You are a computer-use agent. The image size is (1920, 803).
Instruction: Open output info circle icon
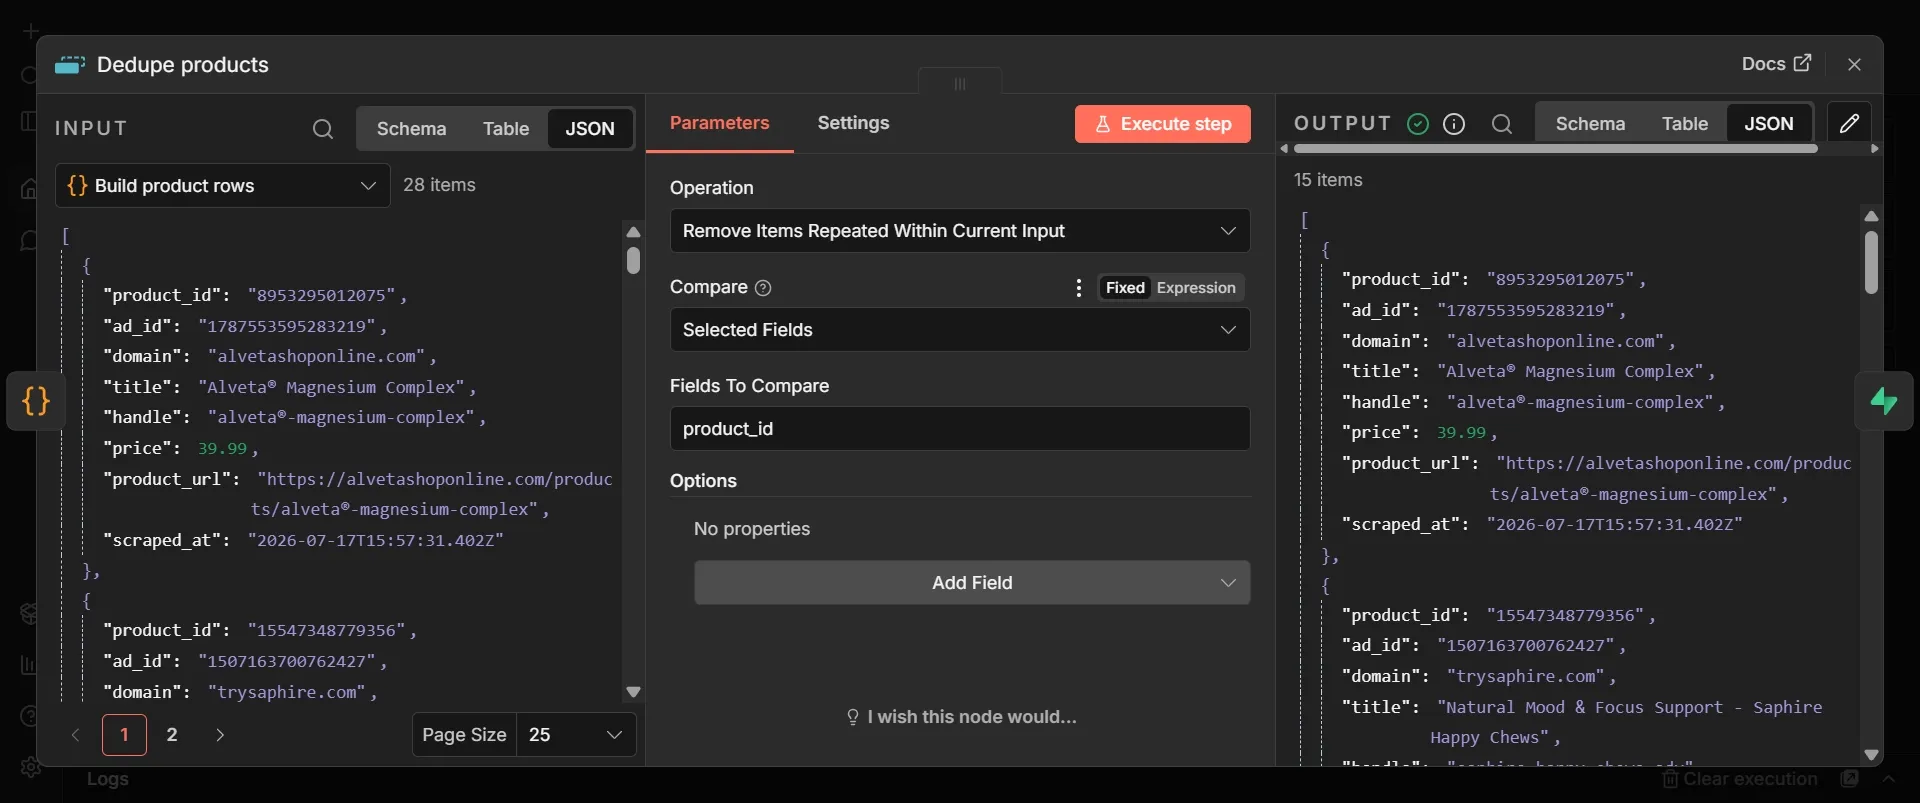[x=1454, y=124]
